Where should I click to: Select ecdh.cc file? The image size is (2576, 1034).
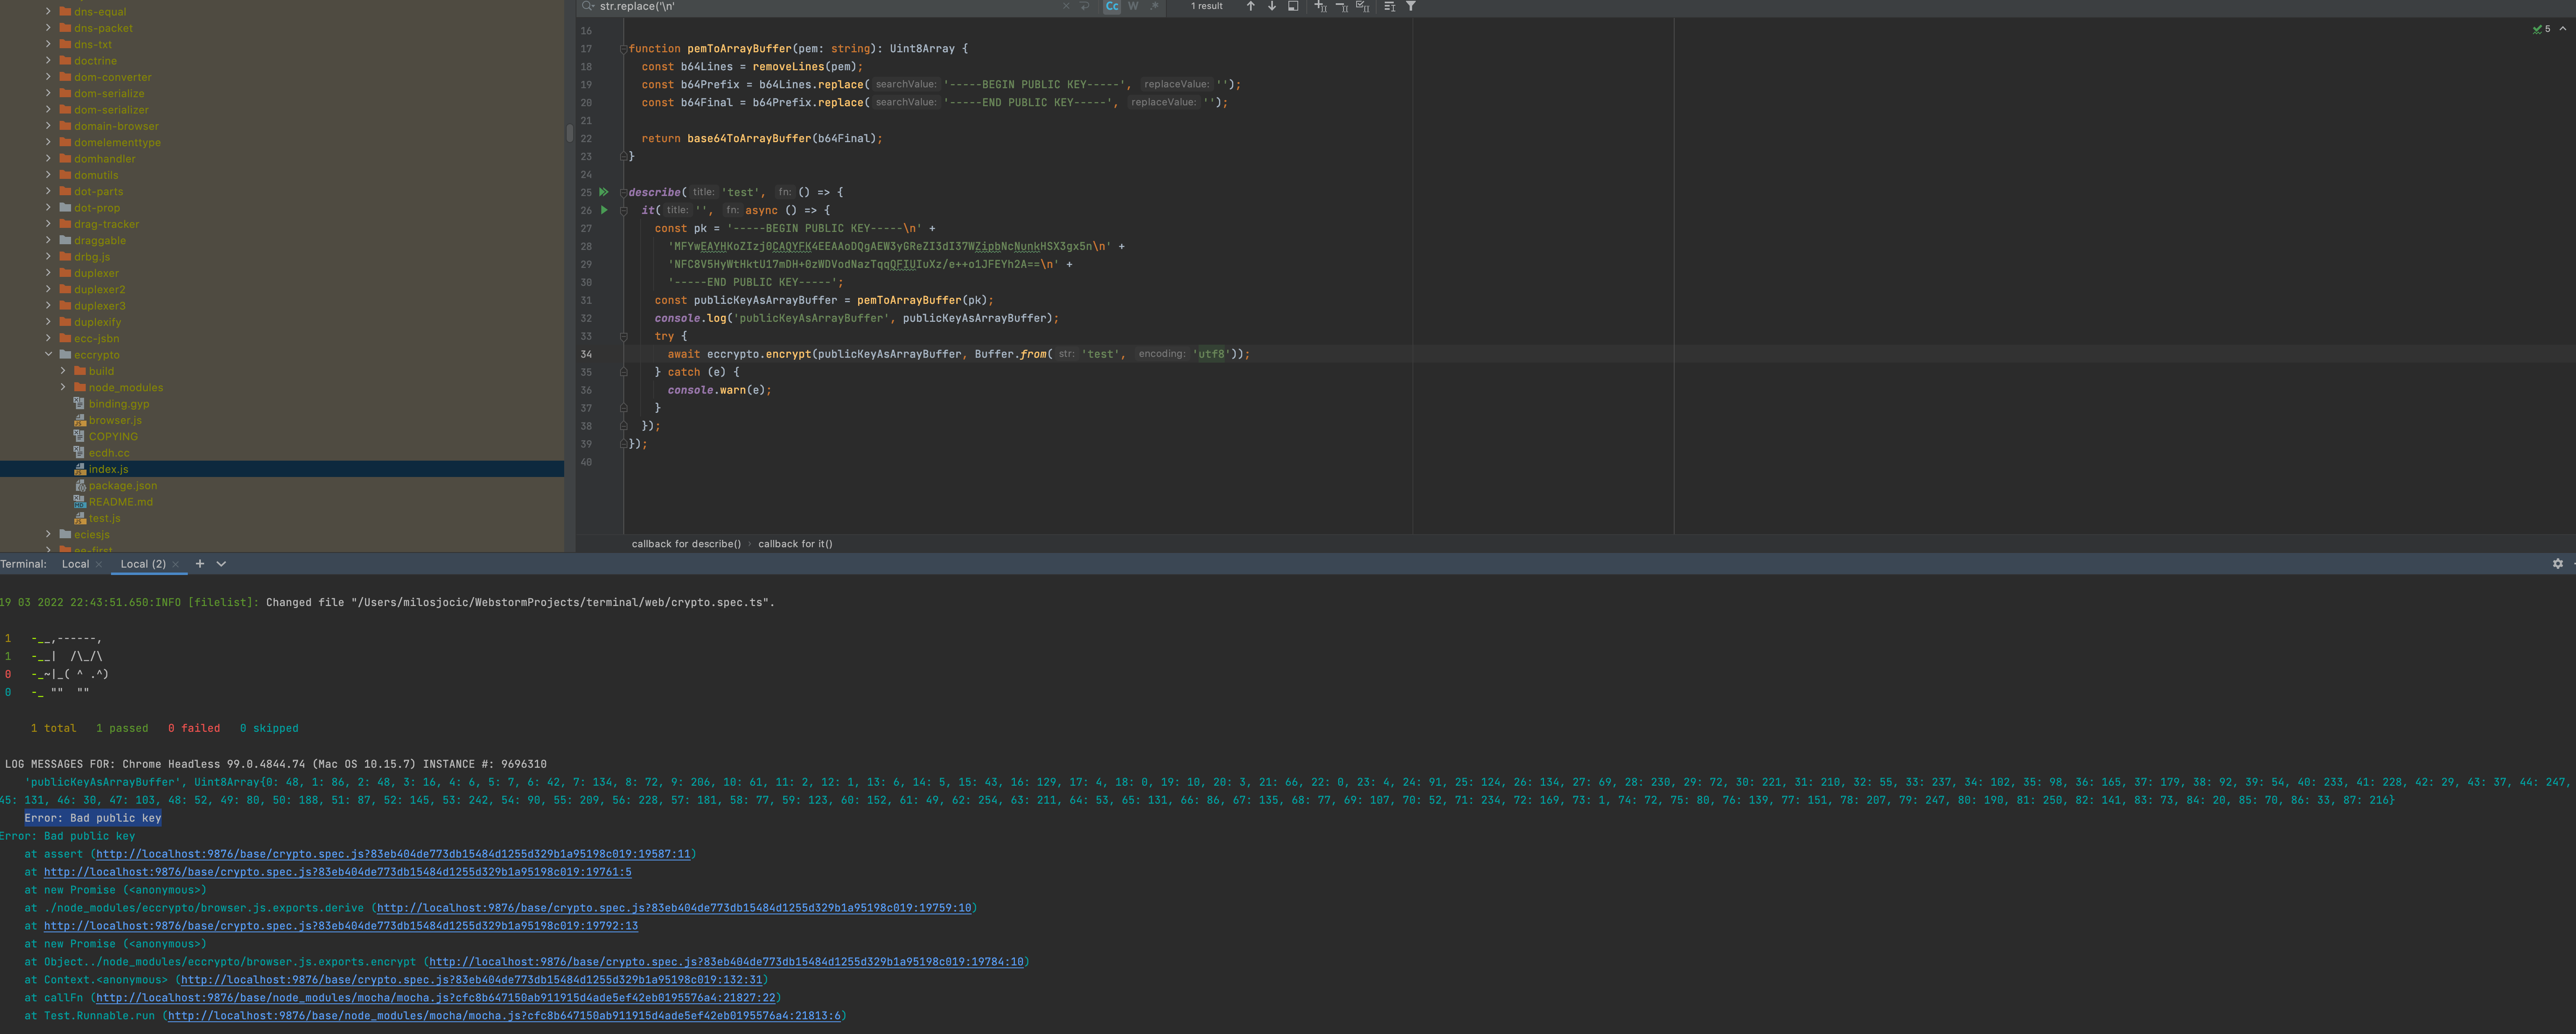pyautogui.click(x=109, y=453)
